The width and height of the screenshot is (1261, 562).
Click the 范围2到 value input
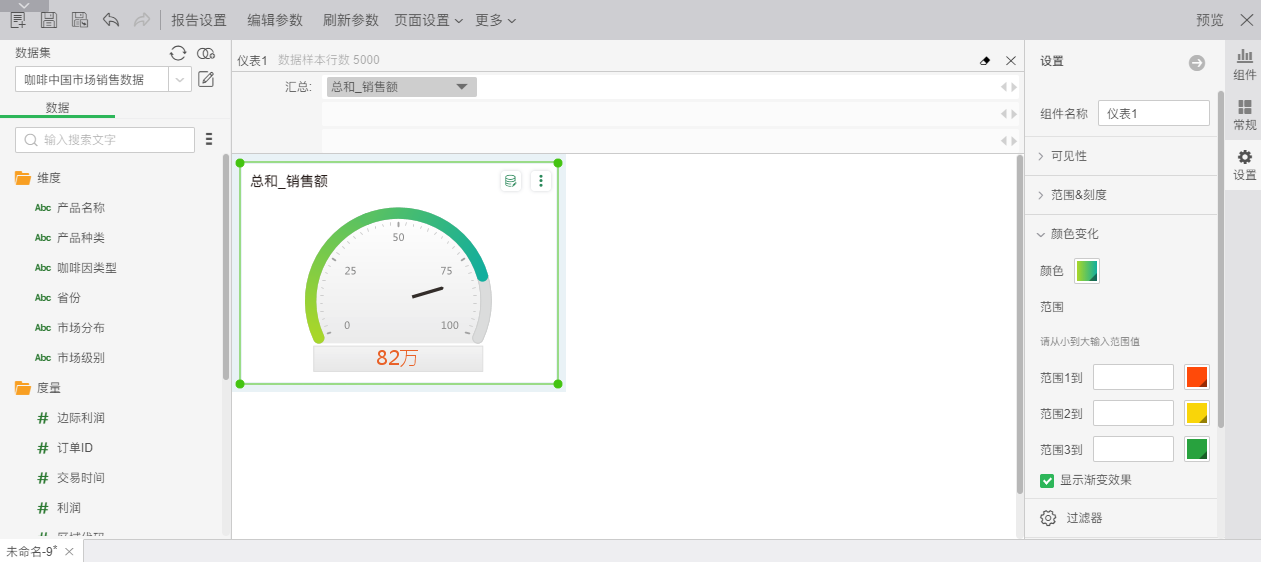tap(1133, 413)
